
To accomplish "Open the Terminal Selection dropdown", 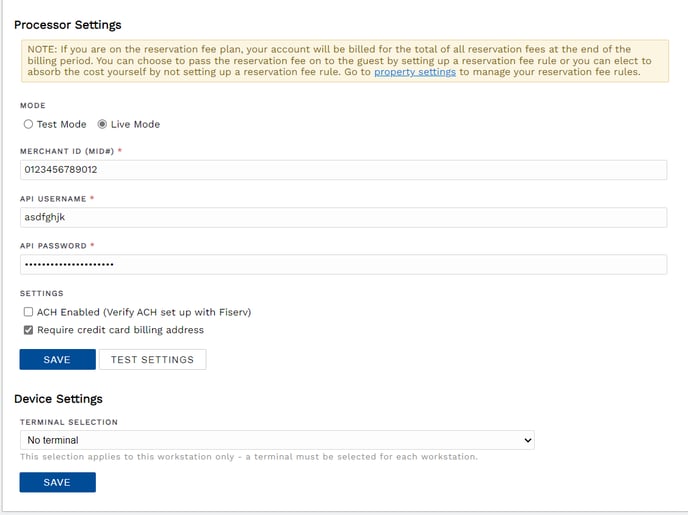I will pos(277,440).
